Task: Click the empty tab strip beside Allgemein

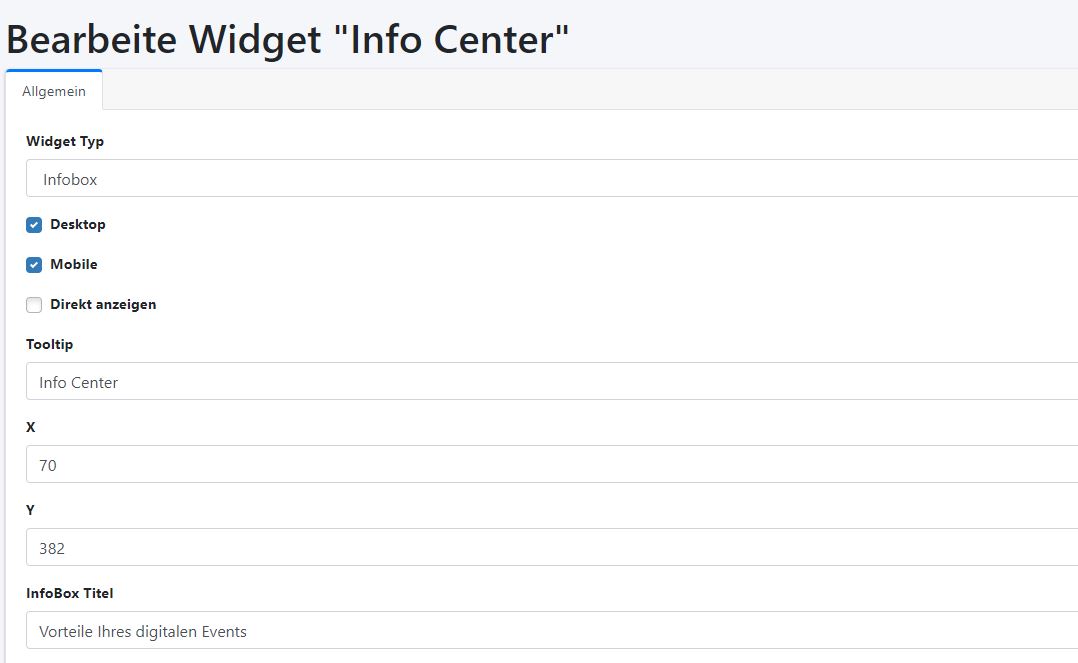Action: pyautogui.click(x=590, y=90)
